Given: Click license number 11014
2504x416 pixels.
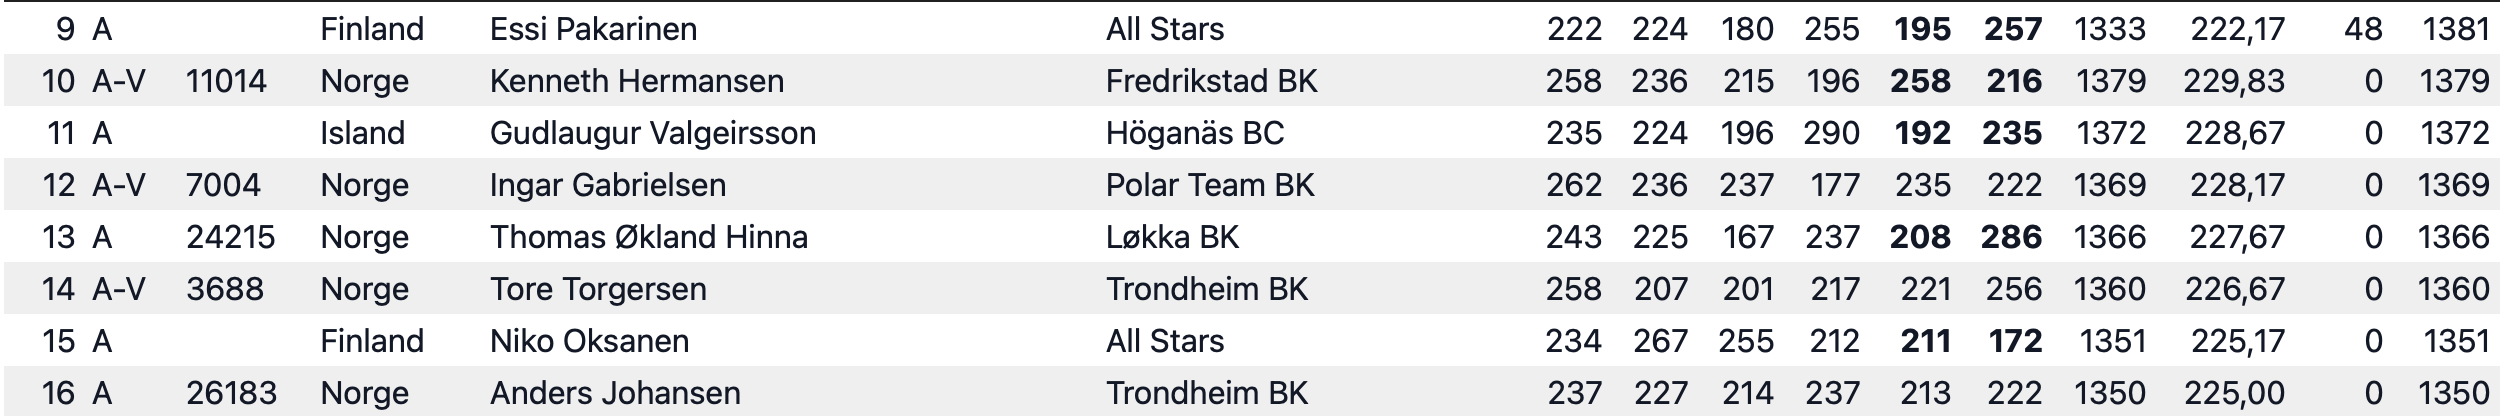Looking at the screenshot, I should (226, 81).
